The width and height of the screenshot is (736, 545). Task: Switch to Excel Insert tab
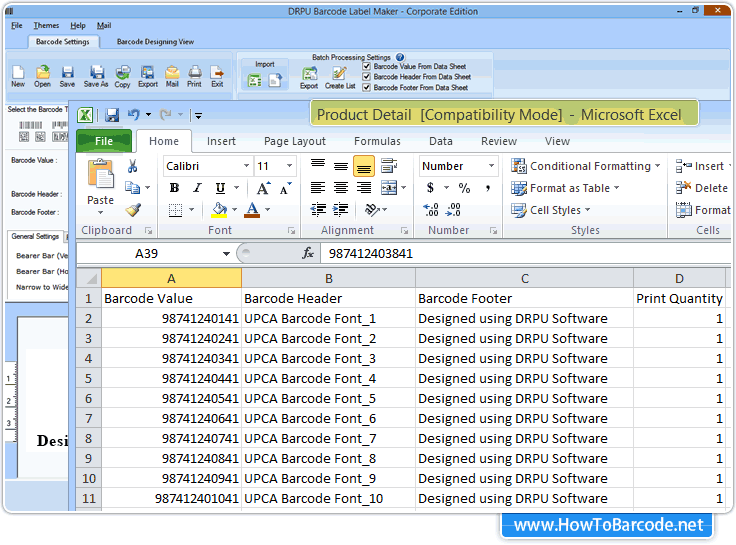(x=221, y=141)
